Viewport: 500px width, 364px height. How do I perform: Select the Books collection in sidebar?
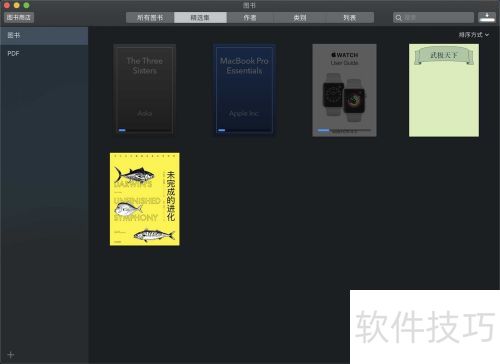pos(44,35)
